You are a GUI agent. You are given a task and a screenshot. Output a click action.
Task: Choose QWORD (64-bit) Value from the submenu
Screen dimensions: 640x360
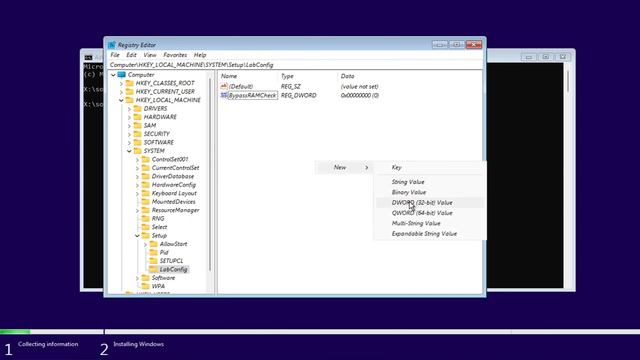(429, 213)
